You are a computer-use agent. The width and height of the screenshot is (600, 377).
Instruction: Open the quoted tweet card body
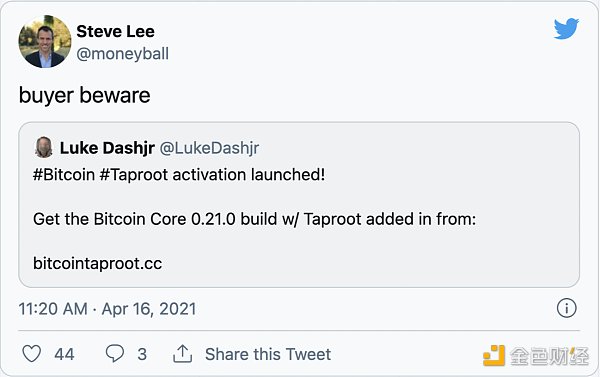click(299, 205)
